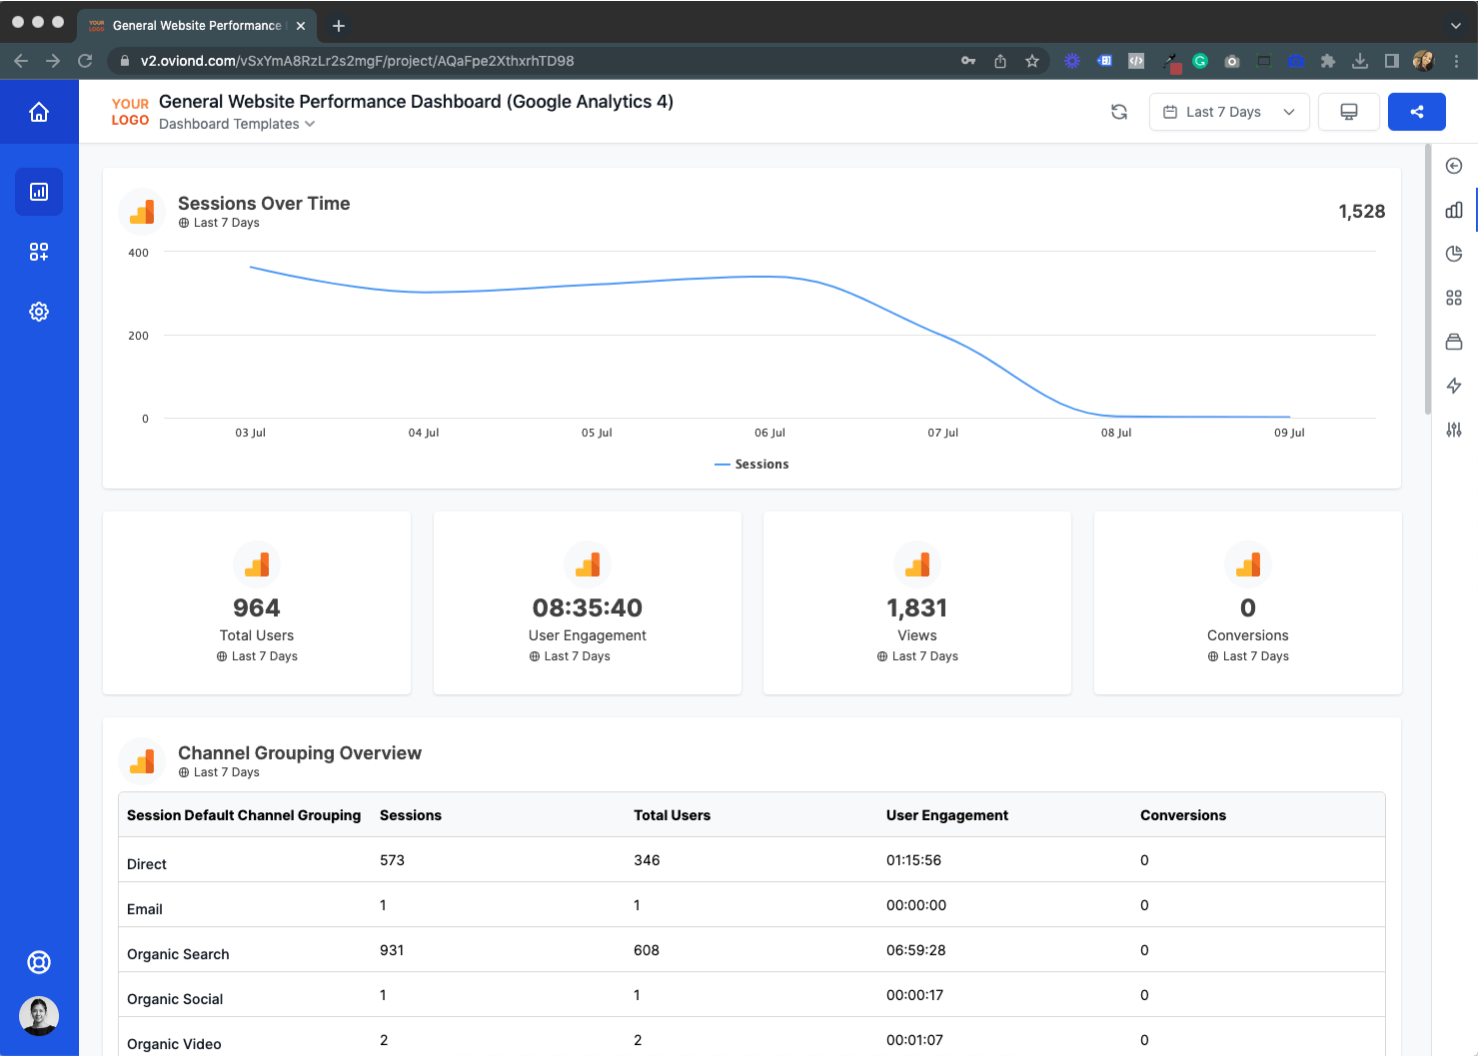Toggle the Sessions legend under the chart
1478x1056 pixels.
[751, 463]
